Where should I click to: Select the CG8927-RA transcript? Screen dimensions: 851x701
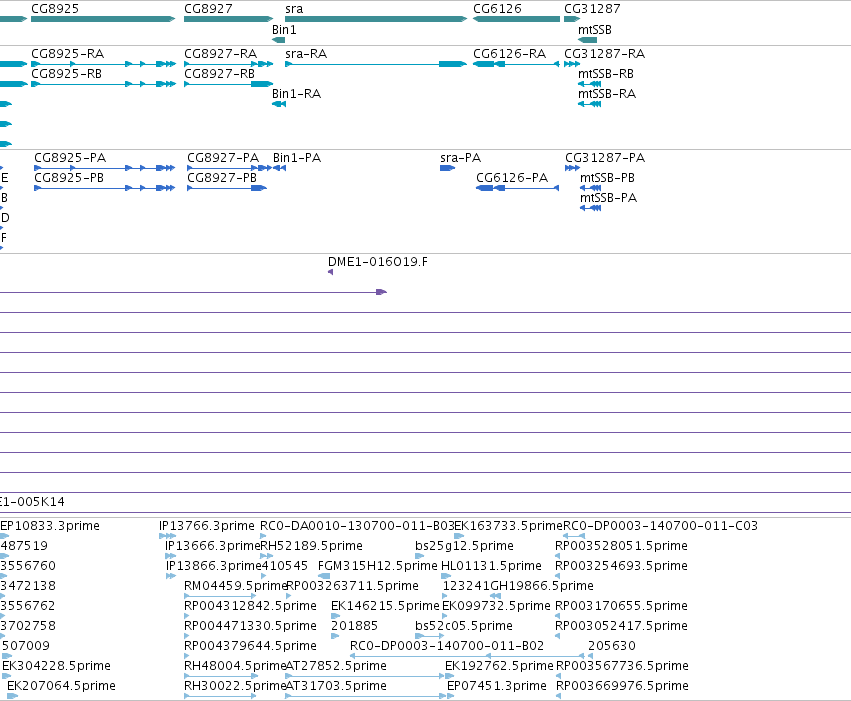pyautogui.click(x=228, y=64)
